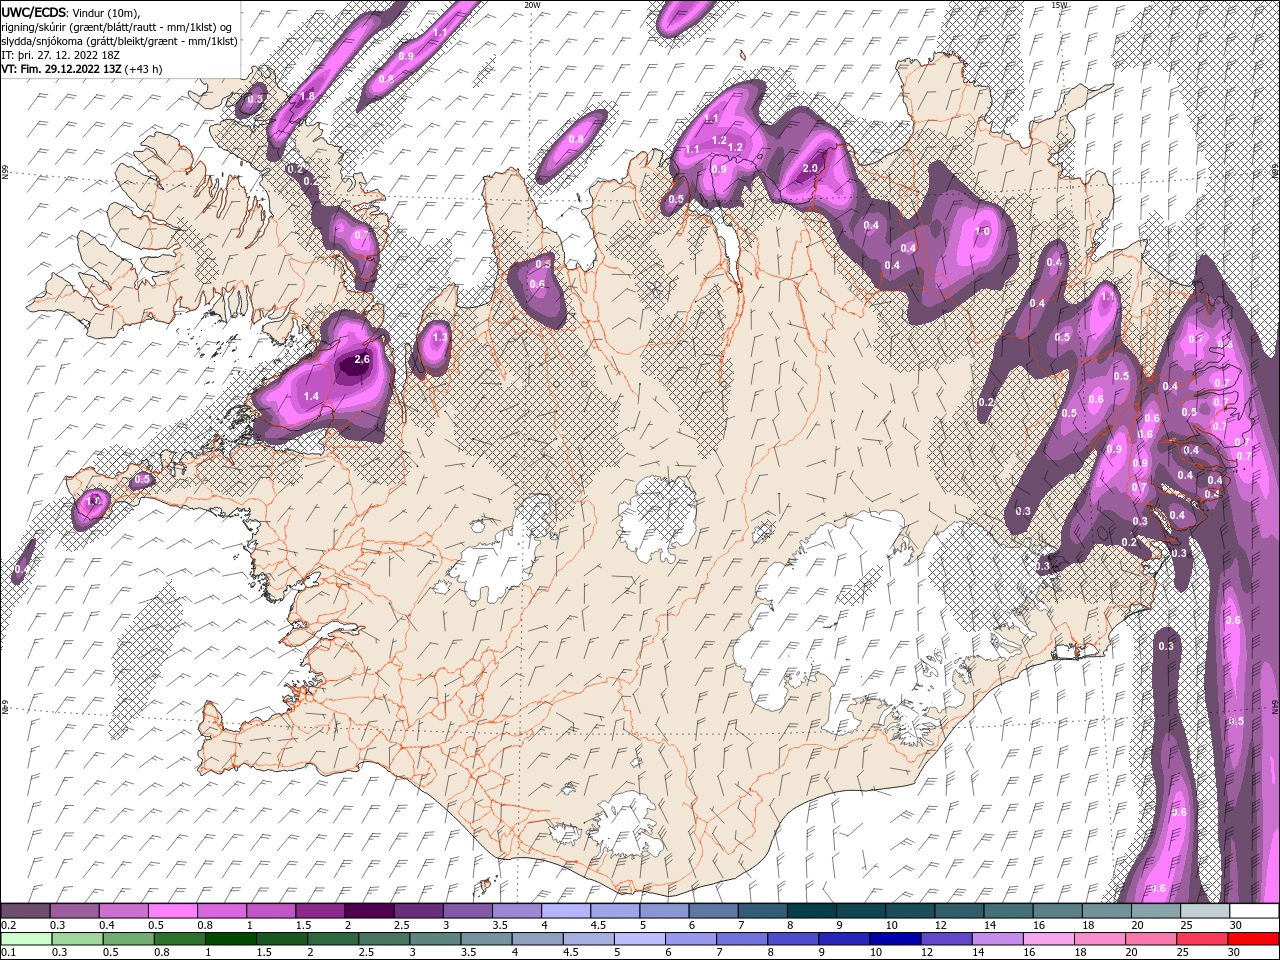Image resolution: width=1280 pixels, height=960 pixels.
Task: Click the '30' label under rain scale
Action: [1236, 953]
